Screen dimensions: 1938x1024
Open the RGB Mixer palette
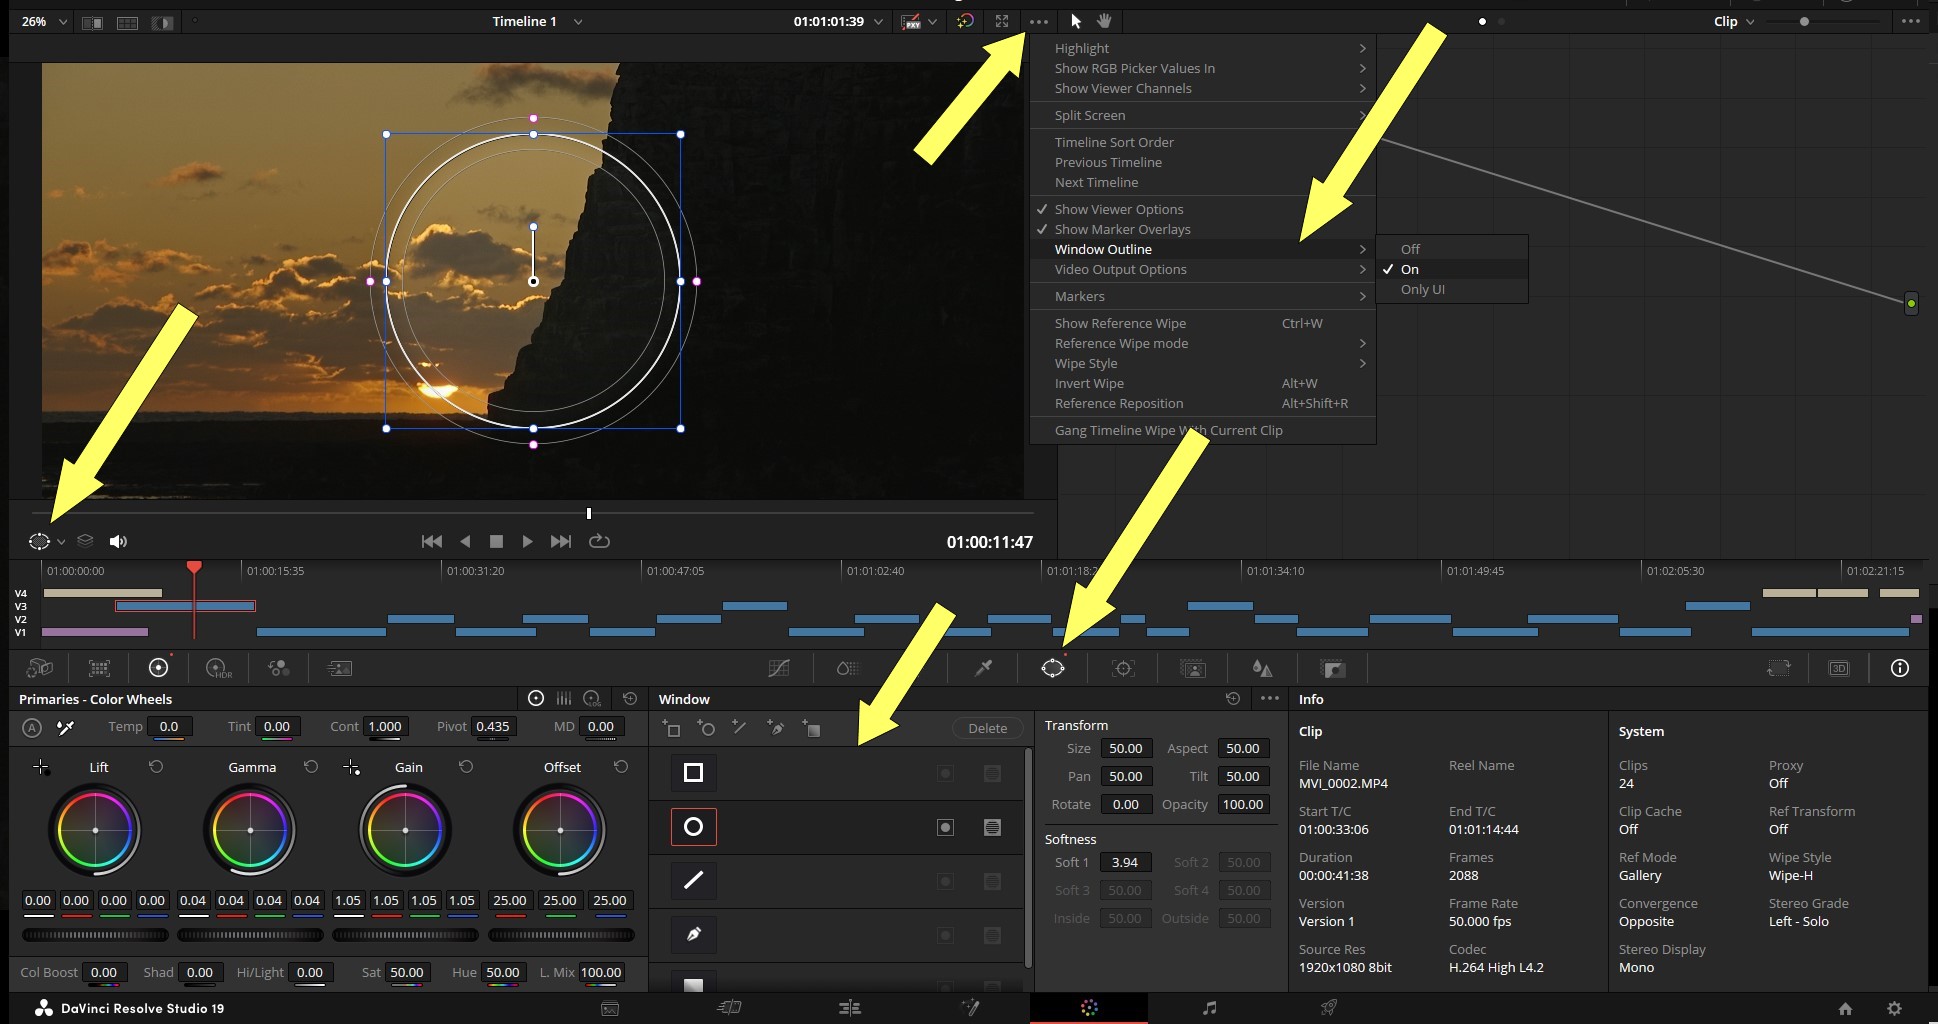278,668
